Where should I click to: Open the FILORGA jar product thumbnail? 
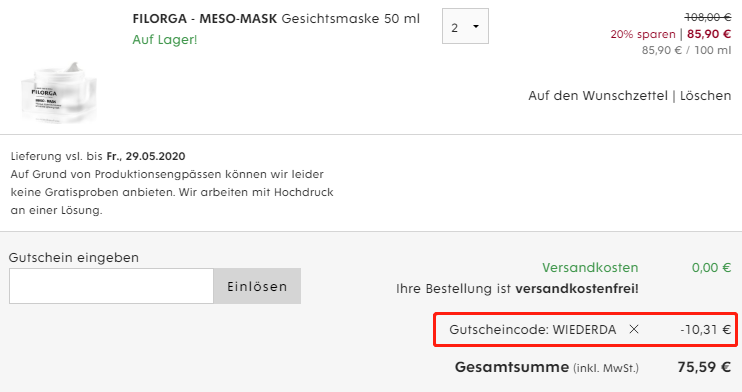coord(59,93)
